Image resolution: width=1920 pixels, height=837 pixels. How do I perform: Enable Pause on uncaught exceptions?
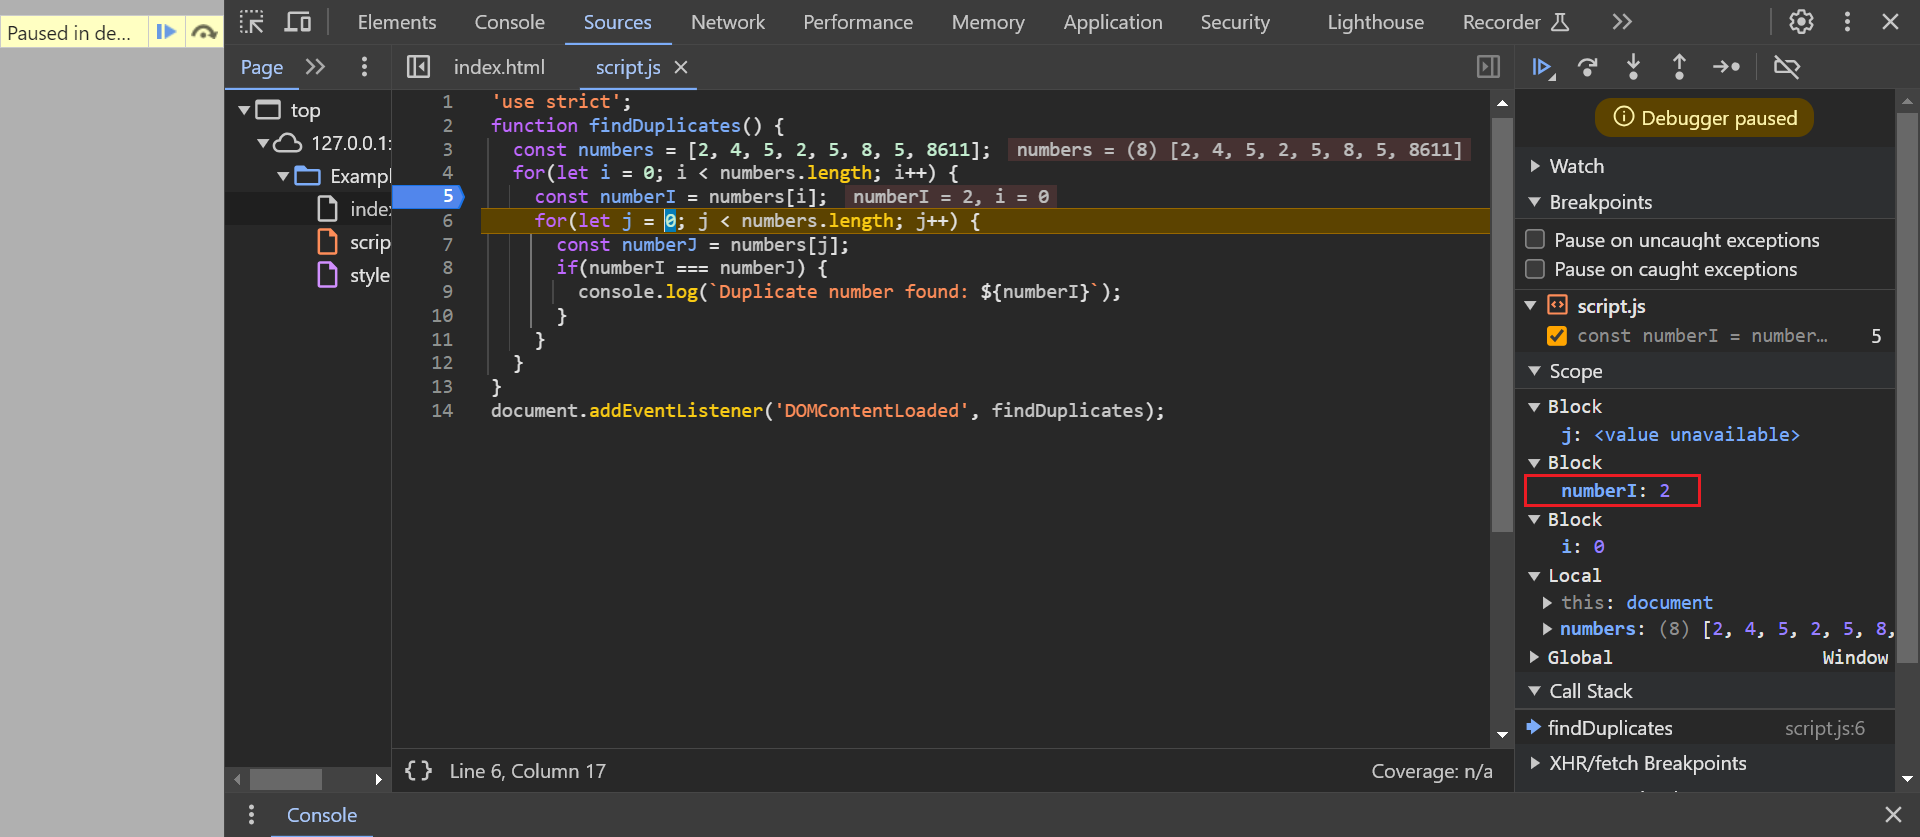(1535, 240)
